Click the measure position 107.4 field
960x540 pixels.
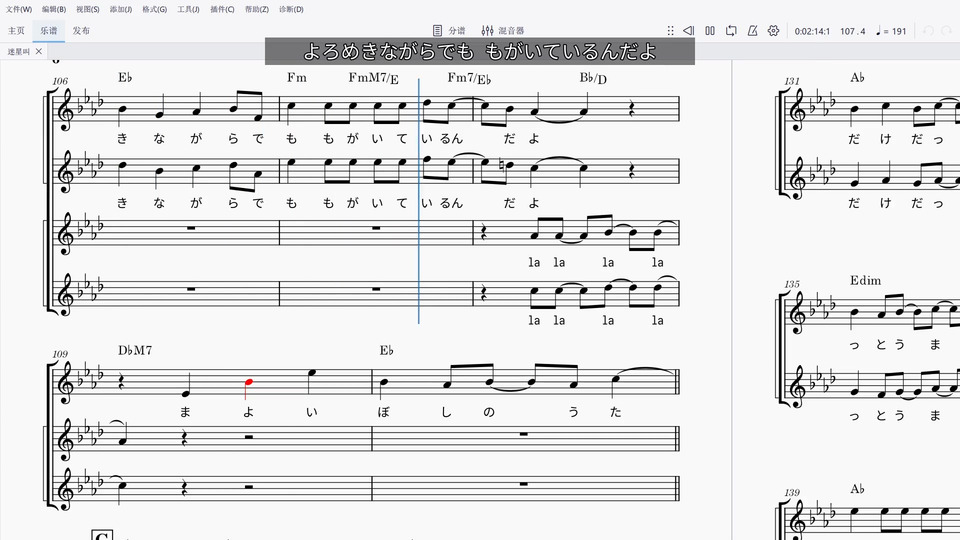click(853, 31)
